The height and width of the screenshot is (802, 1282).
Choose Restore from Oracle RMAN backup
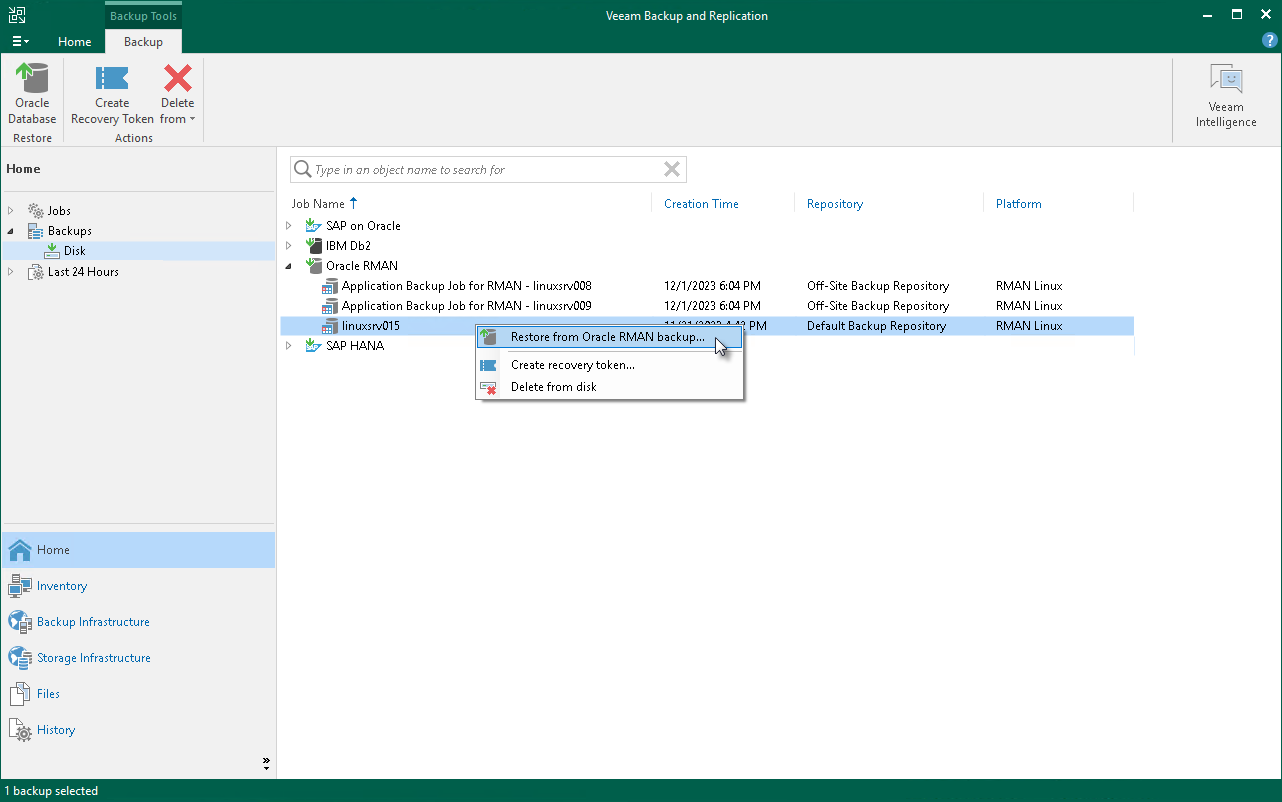(606, 338)
